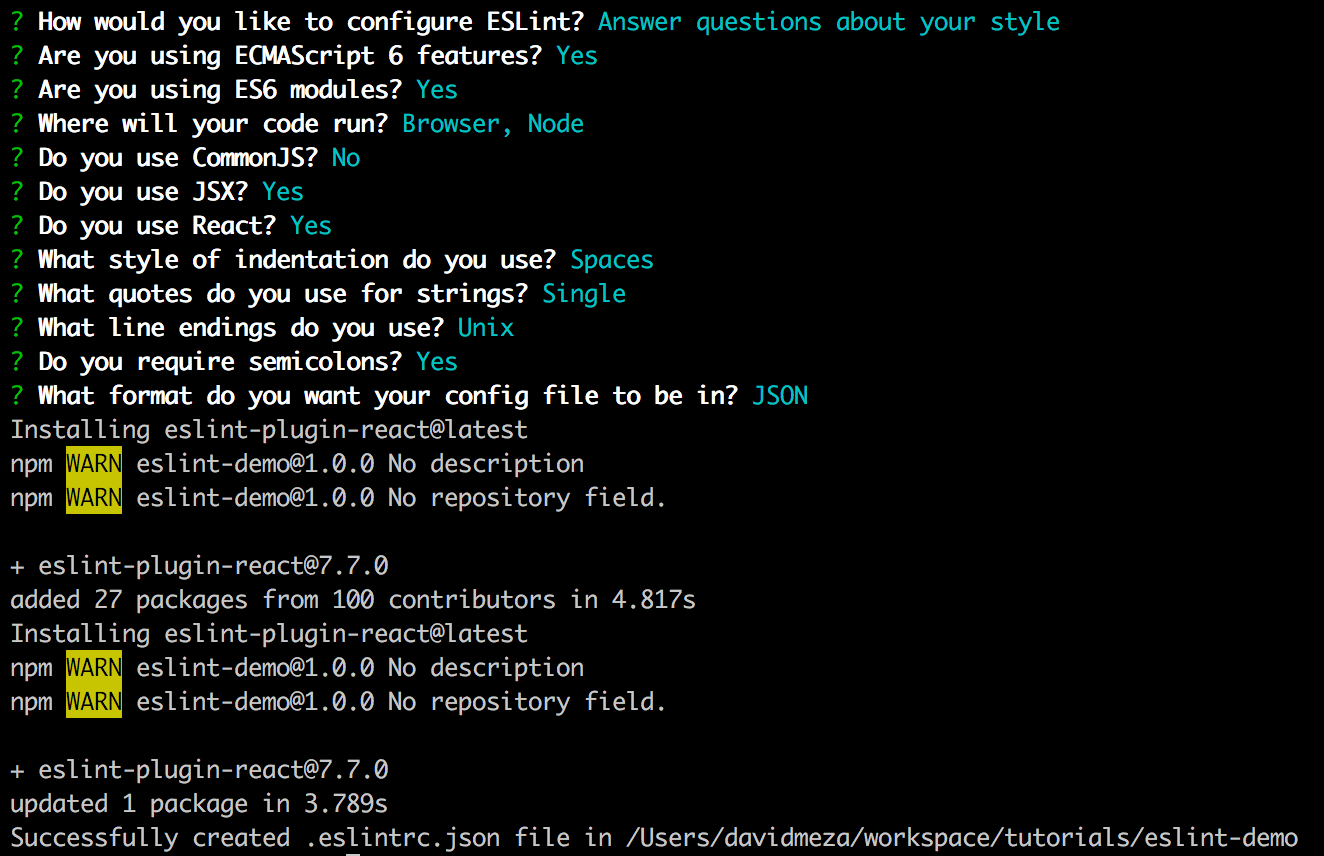
Task: Click the 'Yes' answer for semicolons
Action: (x=437, y=362)
